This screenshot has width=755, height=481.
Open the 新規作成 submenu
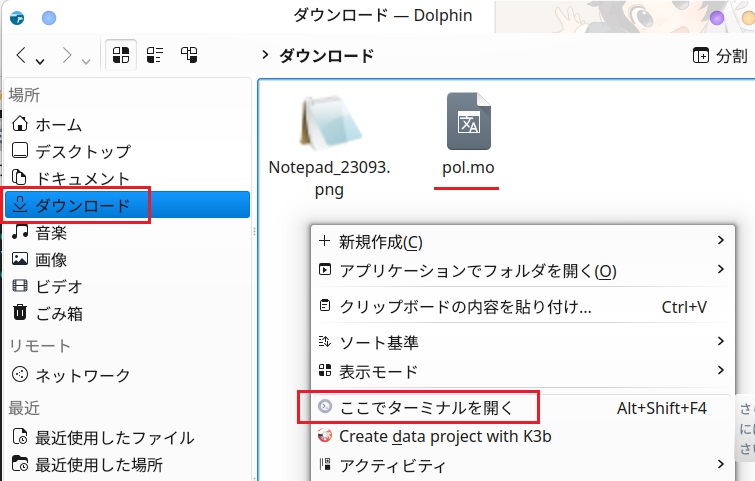click(x=381, y=241)
